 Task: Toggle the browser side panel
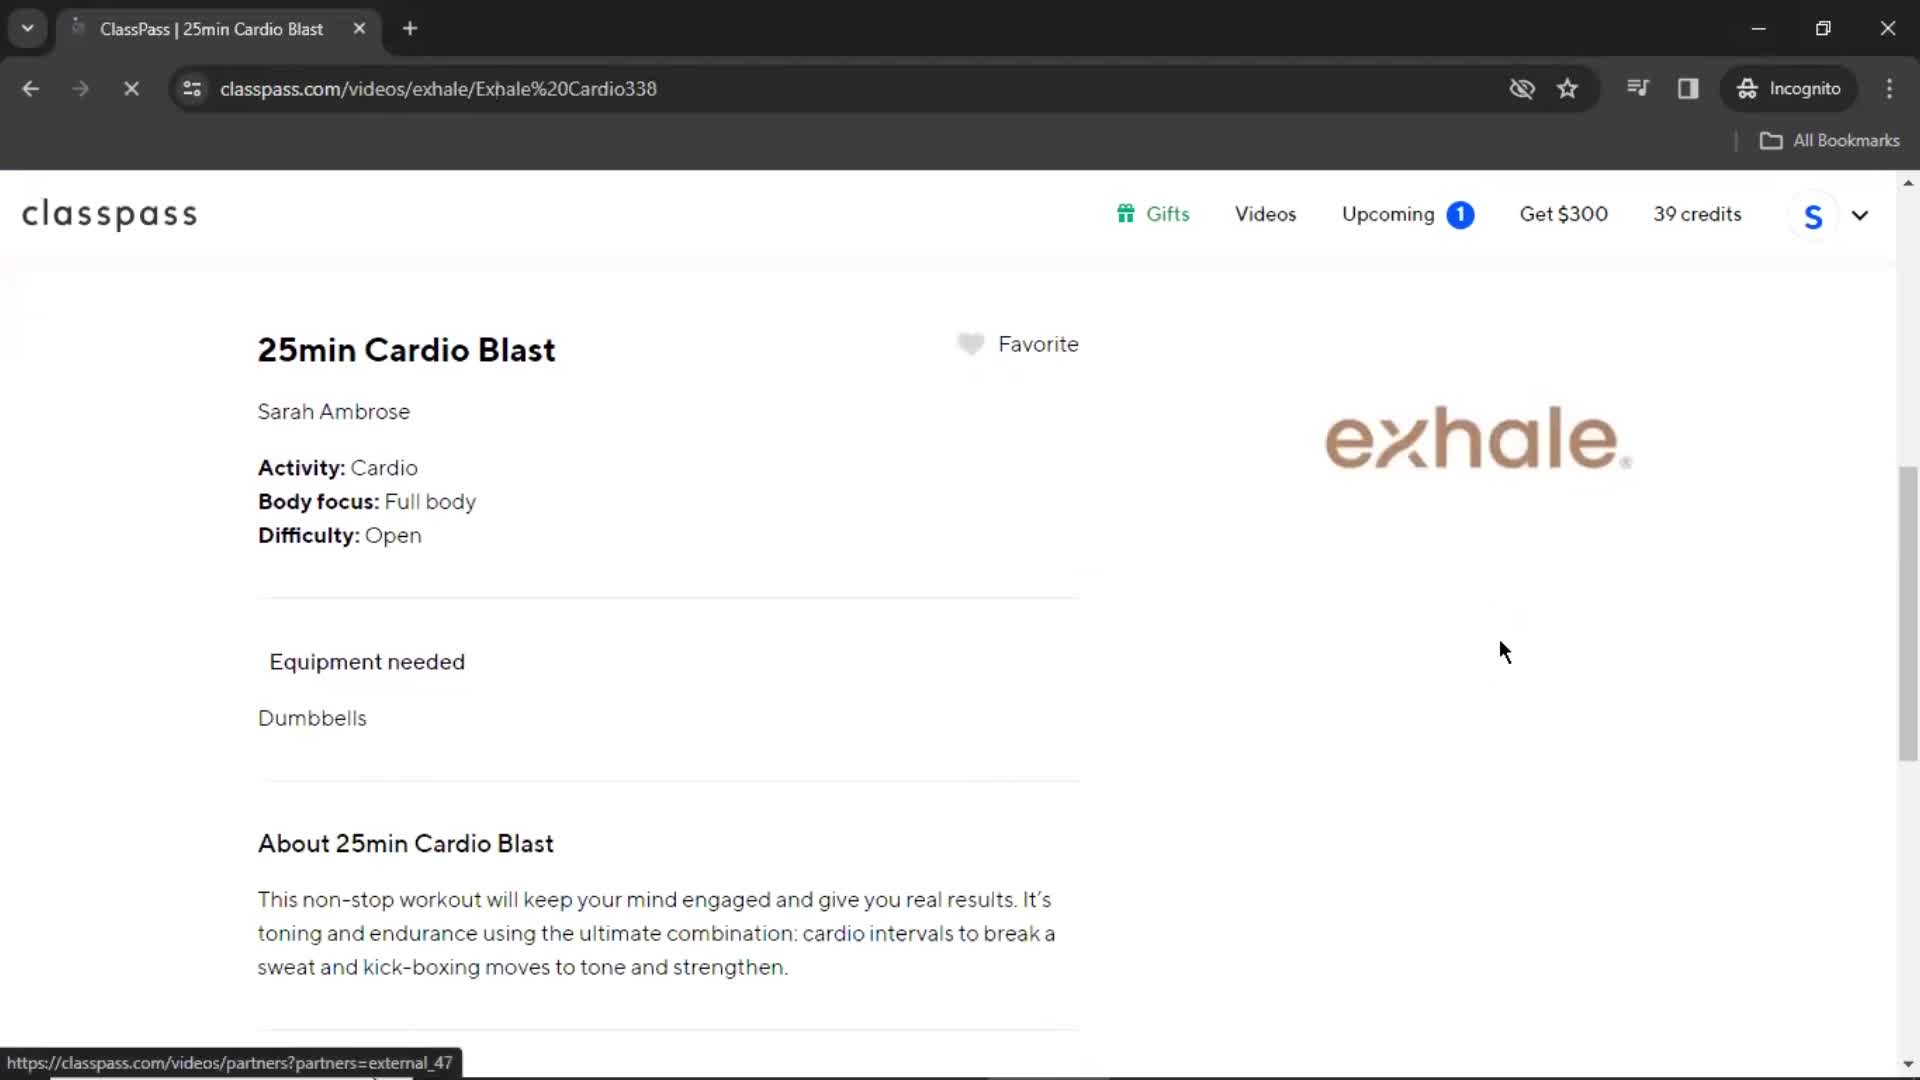pyautogui.click(x=1688, y=89)
